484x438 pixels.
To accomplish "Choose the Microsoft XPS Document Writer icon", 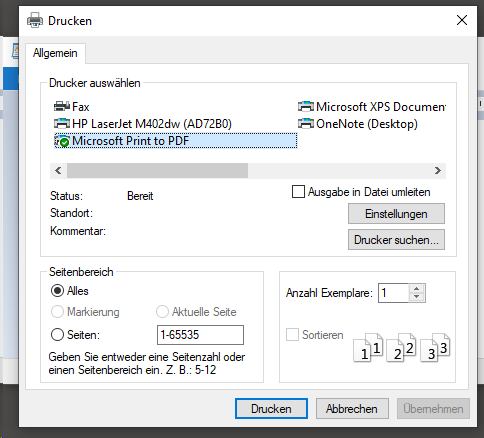I will pos(306,107).
